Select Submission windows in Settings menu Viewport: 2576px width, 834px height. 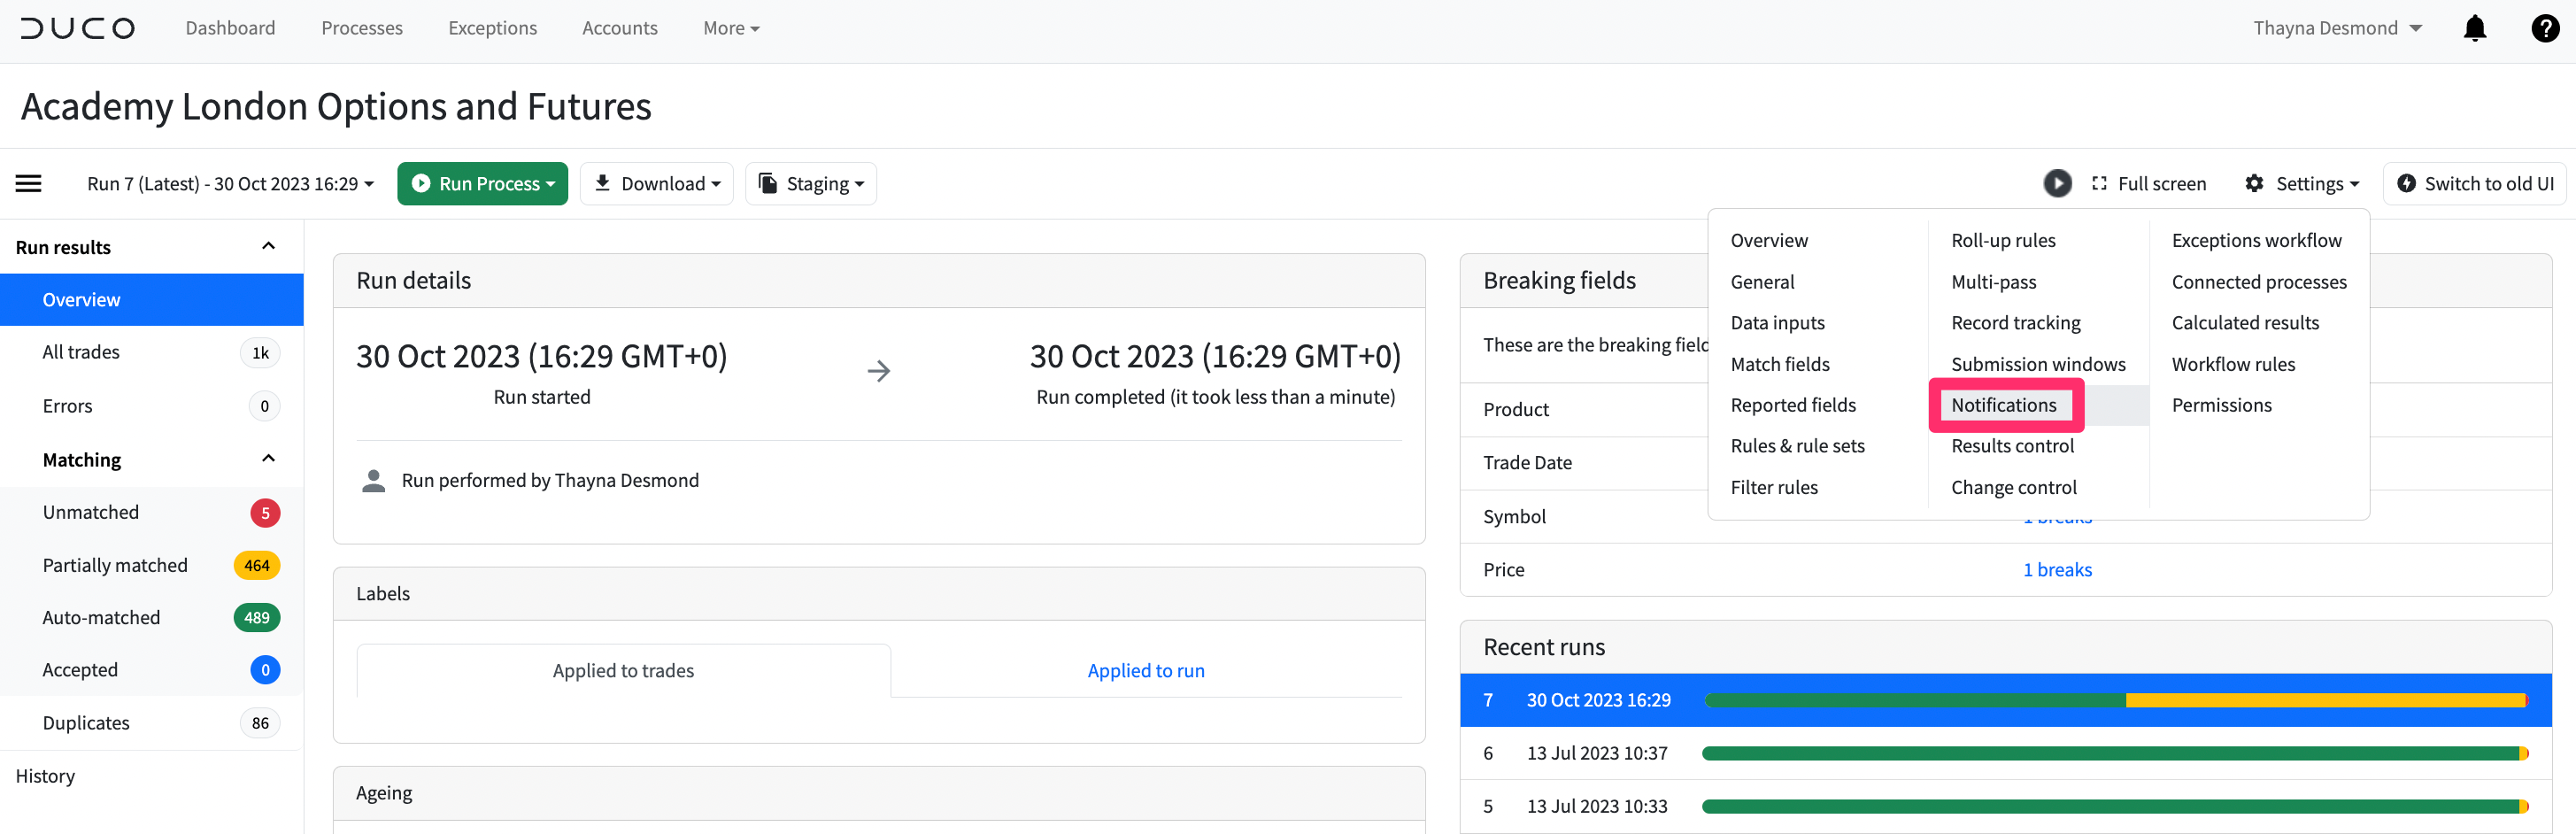(2038, 364)
